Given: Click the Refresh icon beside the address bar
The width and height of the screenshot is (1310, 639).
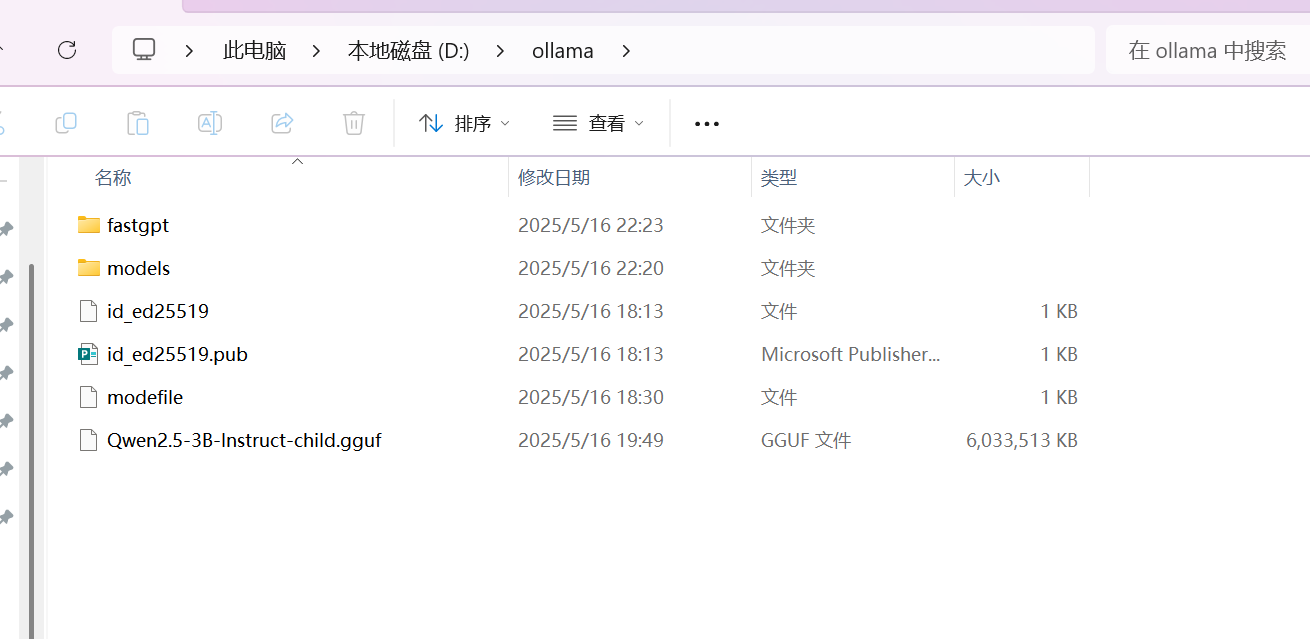Looking at the screenshot, I should point(67,50).
